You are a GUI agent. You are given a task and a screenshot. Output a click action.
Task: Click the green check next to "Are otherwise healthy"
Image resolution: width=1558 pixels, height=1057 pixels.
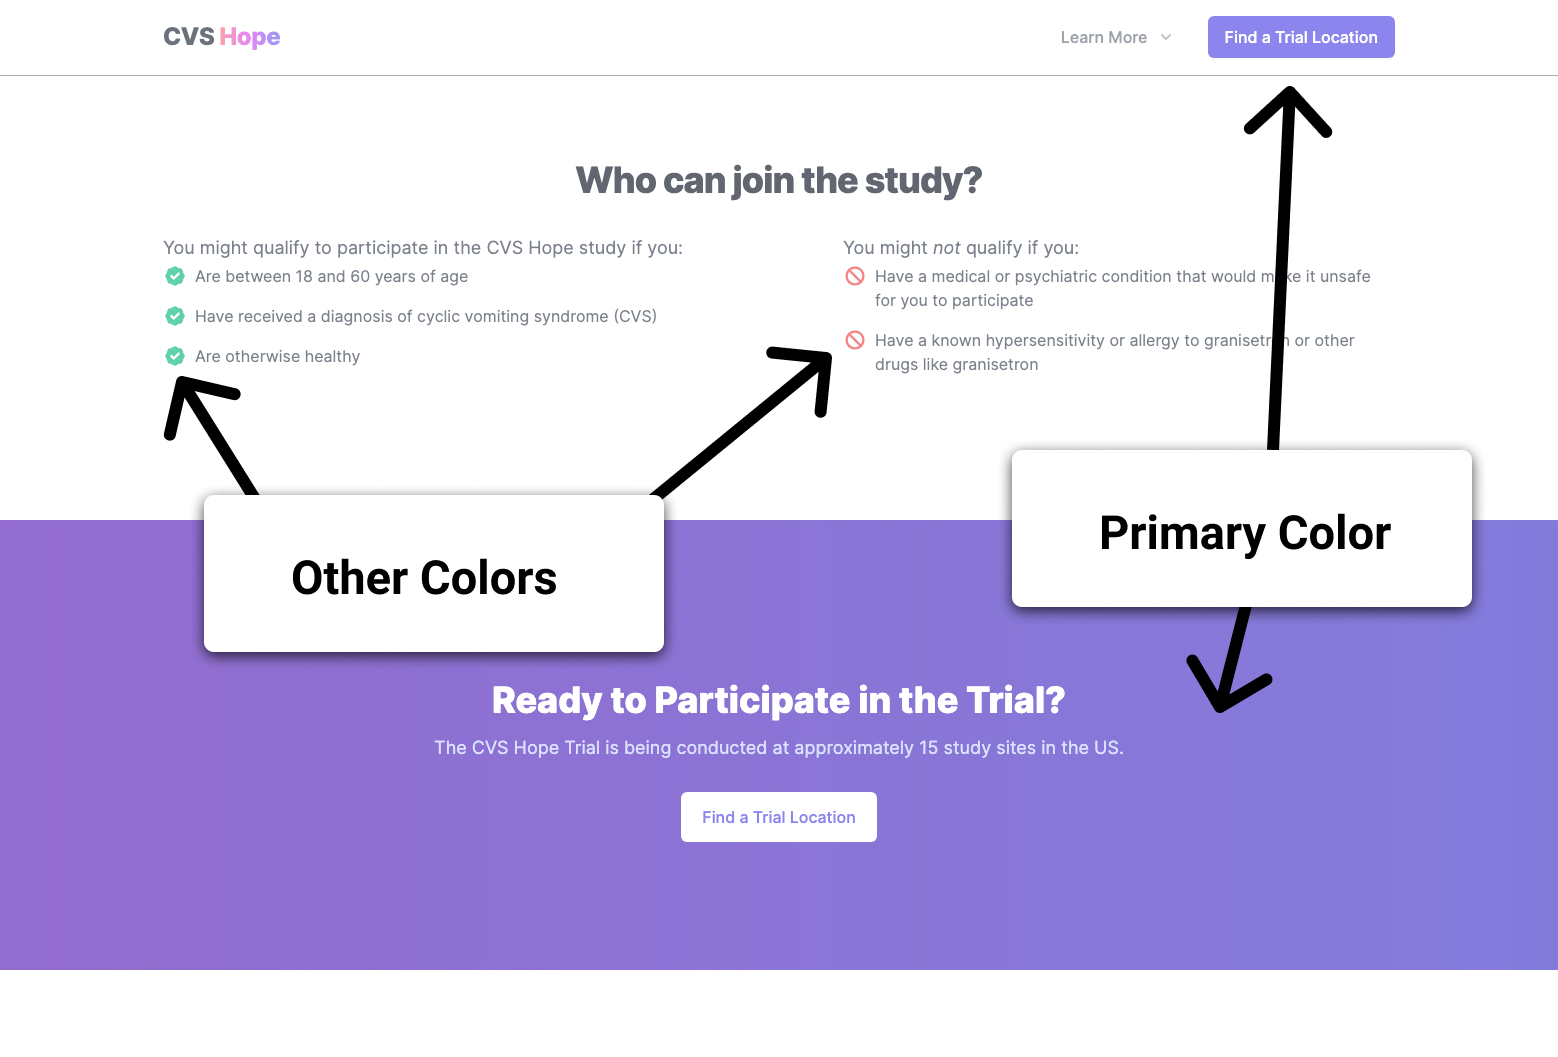(x=175, y=356)
